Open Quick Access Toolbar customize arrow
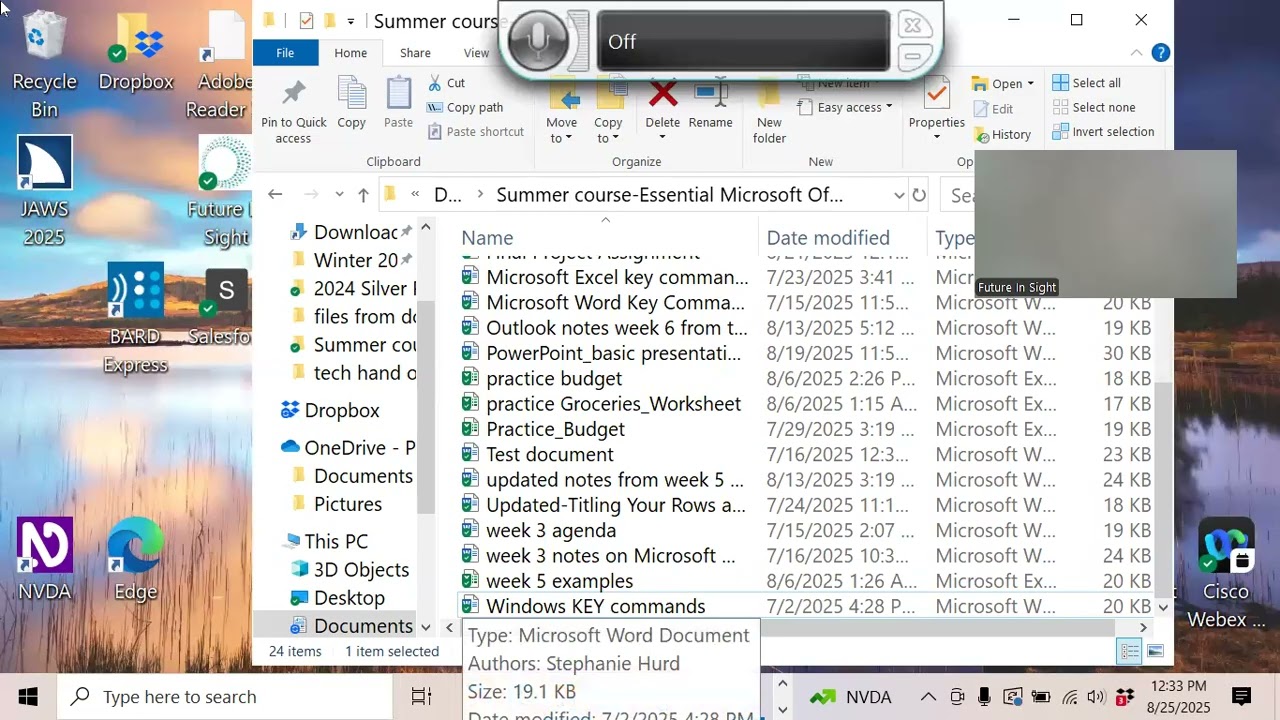Viewport: 1280px width, 720px height. pos(350,21)
